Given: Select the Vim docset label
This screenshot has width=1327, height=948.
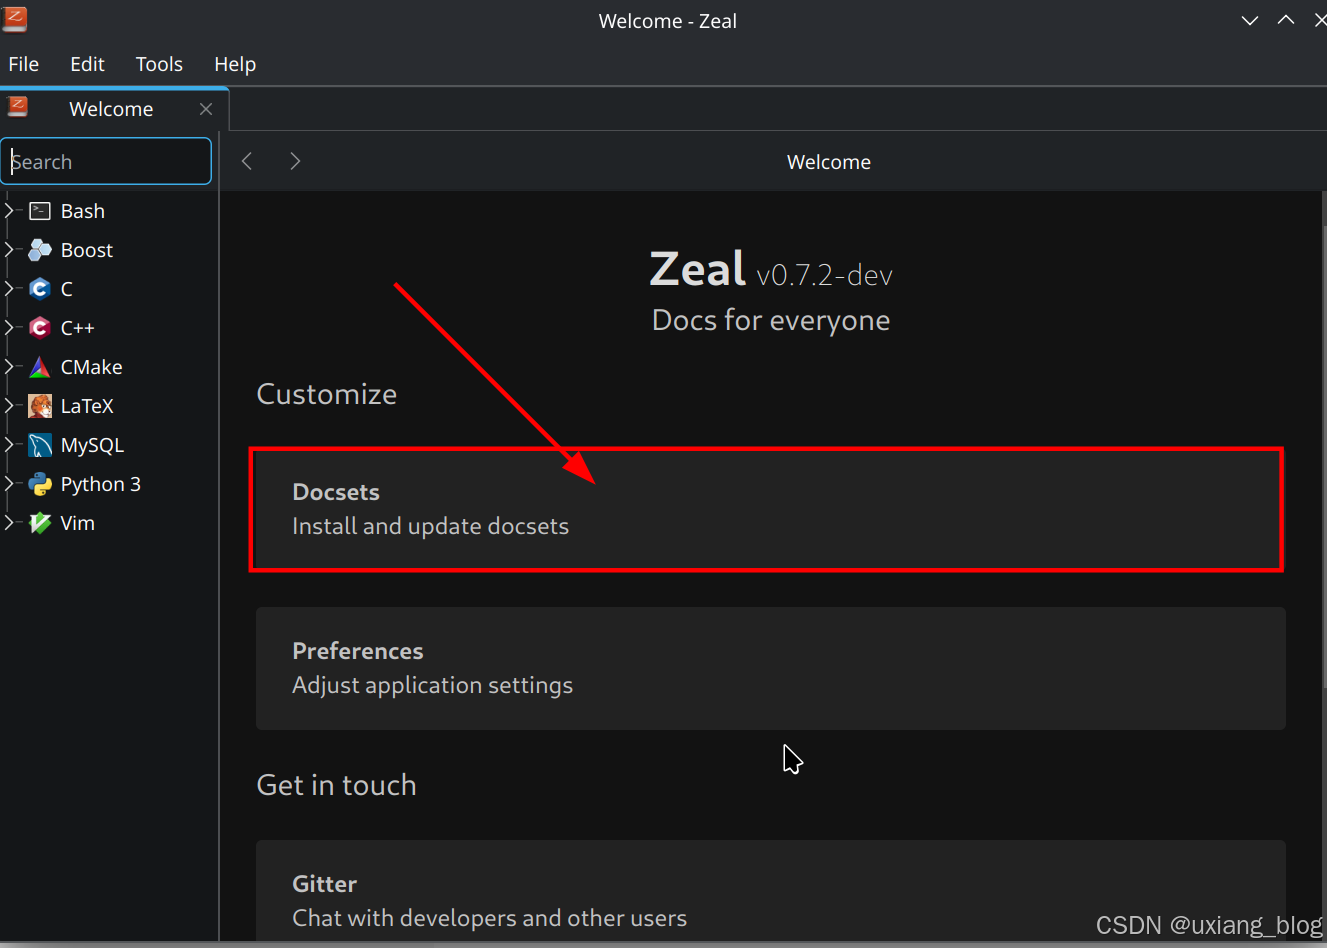Looking at the screenshot, I should [x=77, y=523].
